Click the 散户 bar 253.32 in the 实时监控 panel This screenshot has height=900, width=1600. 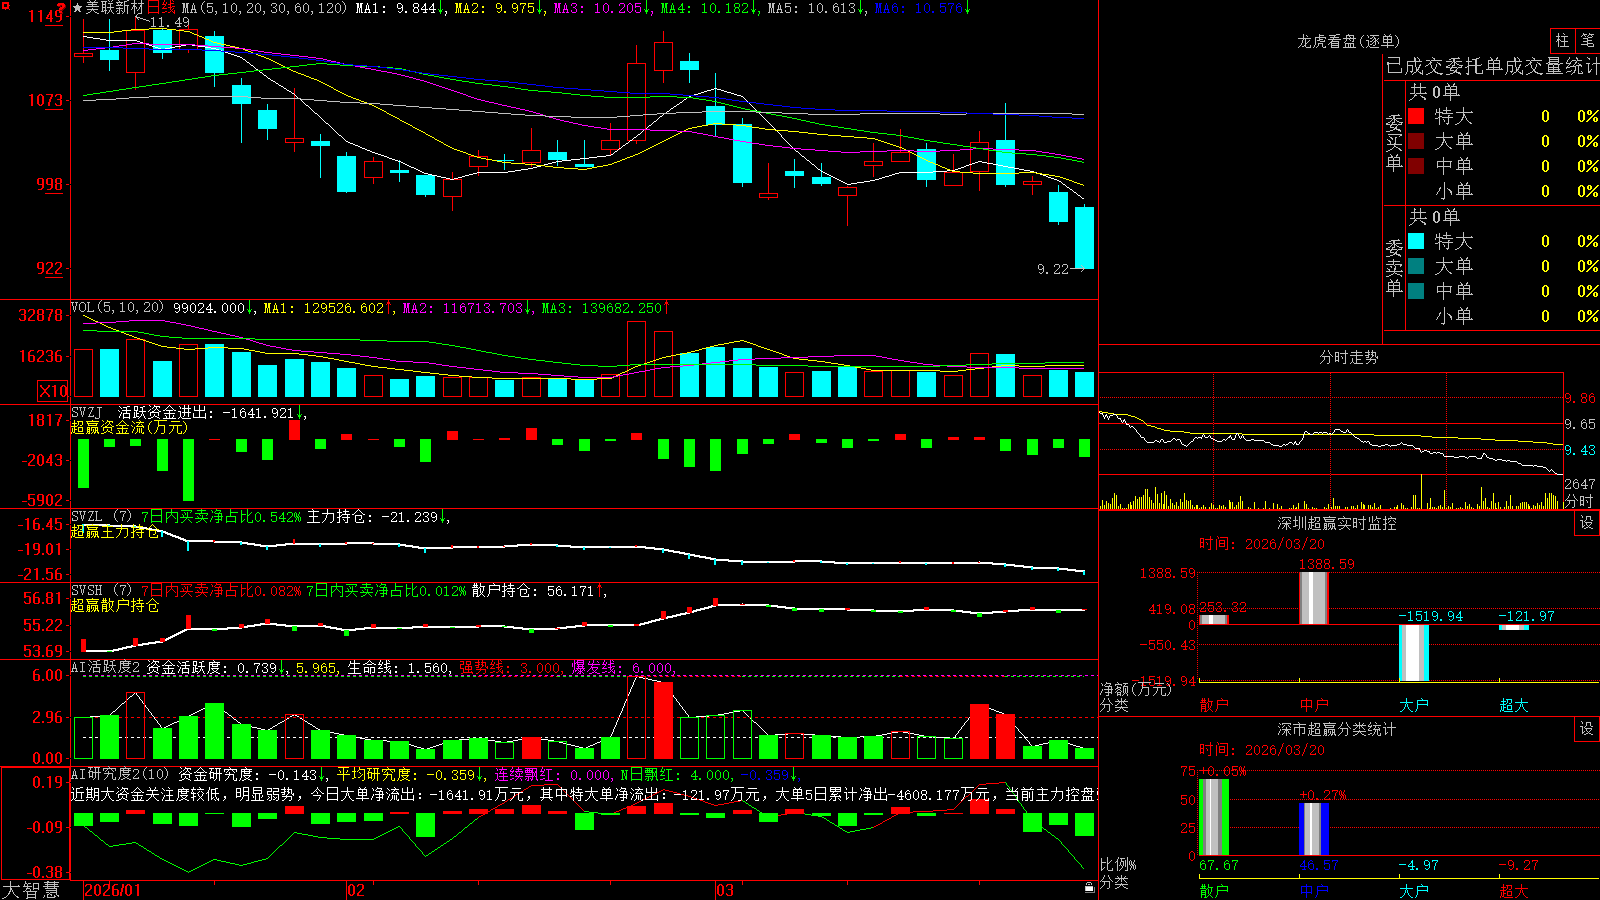pos(1214,619)
